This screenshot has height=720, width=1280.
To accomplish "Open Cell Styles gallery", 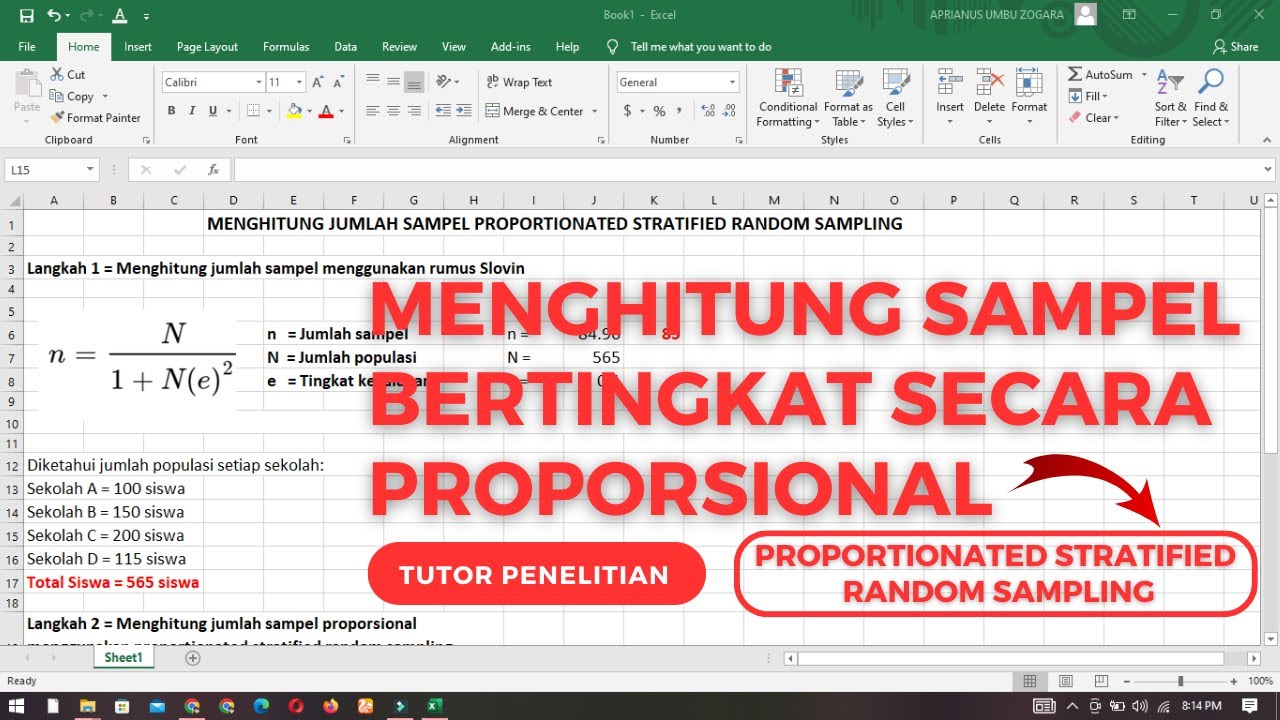I will 896,98.
